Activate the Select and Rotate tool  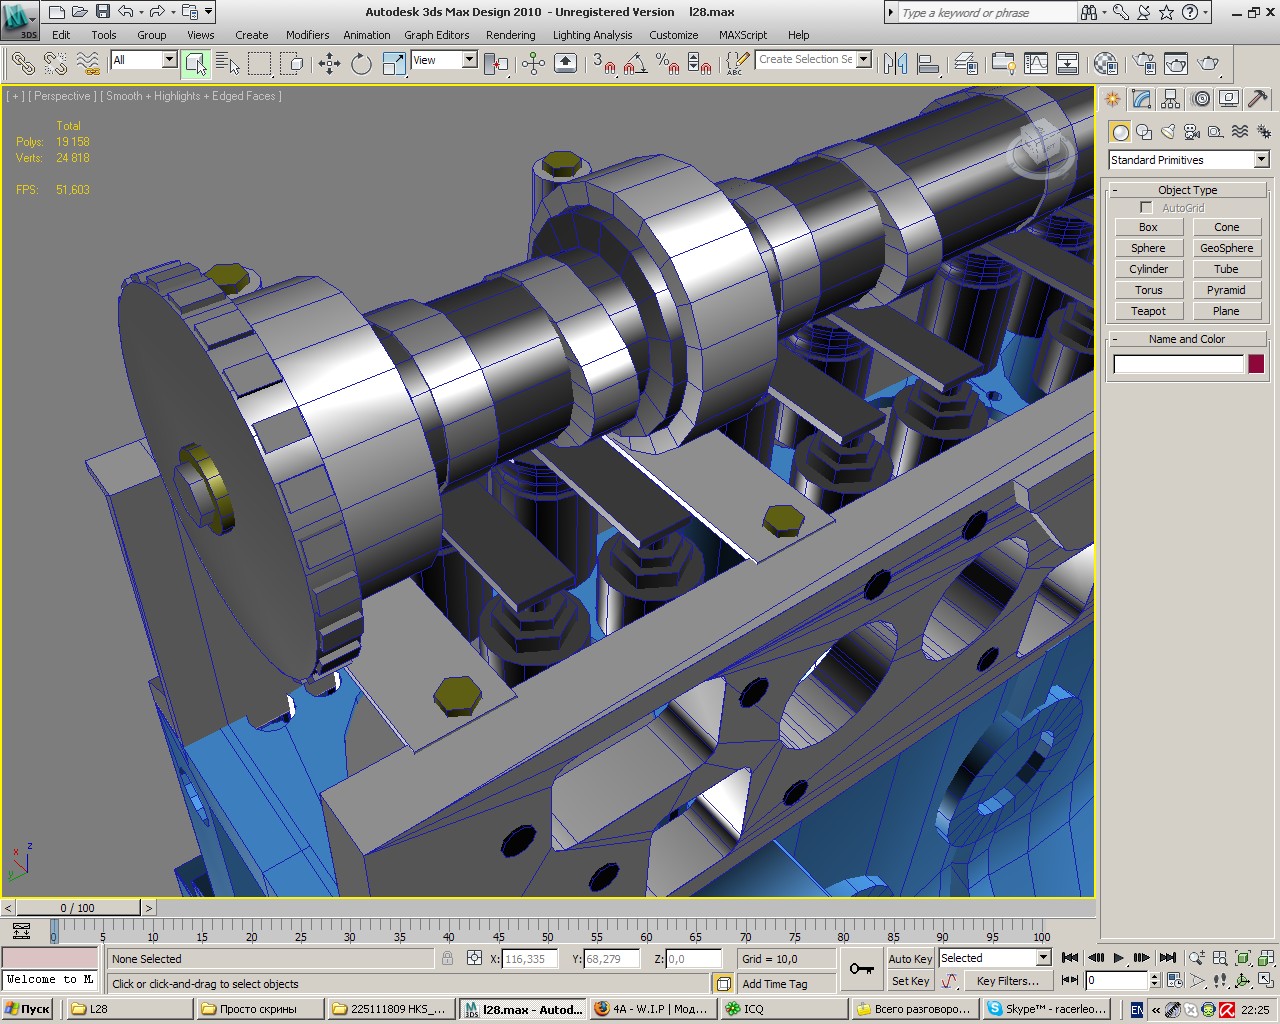(x=361, y=64)
